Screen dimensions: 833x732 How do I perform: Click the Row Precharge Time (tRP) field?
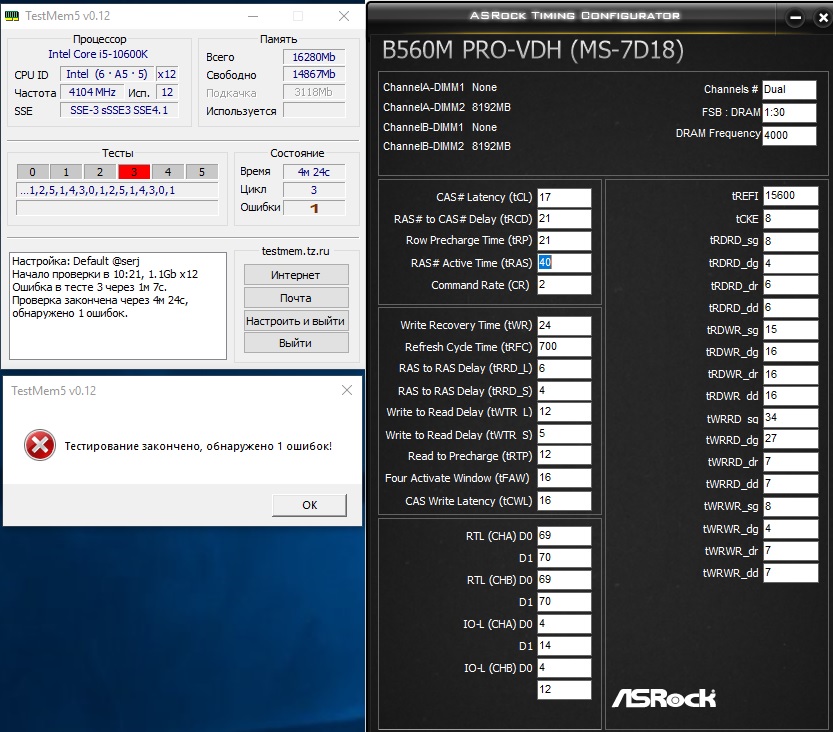coord(564,241)
